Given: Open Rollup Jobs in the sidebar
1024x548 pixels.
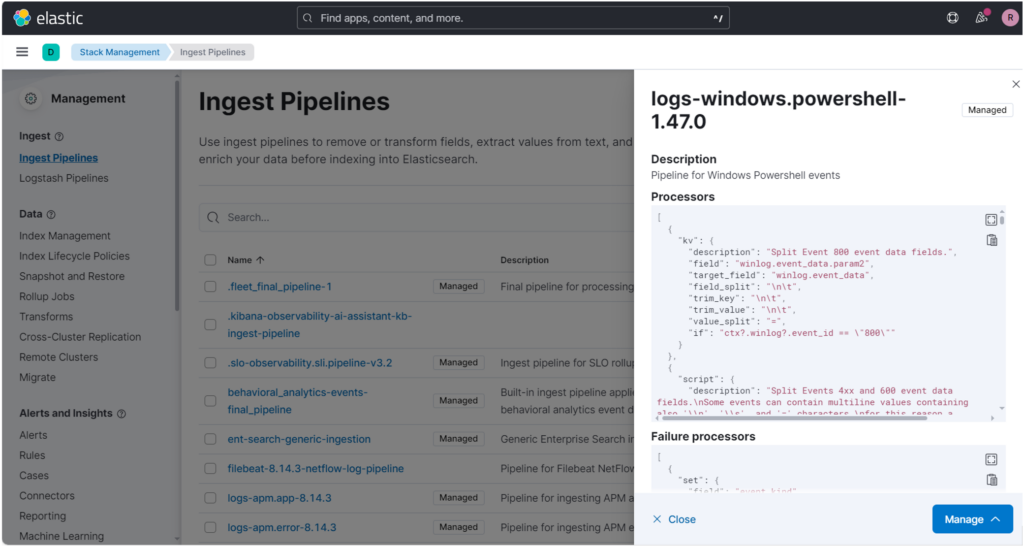Looking at the screenshot, I should tap(46, 297).
